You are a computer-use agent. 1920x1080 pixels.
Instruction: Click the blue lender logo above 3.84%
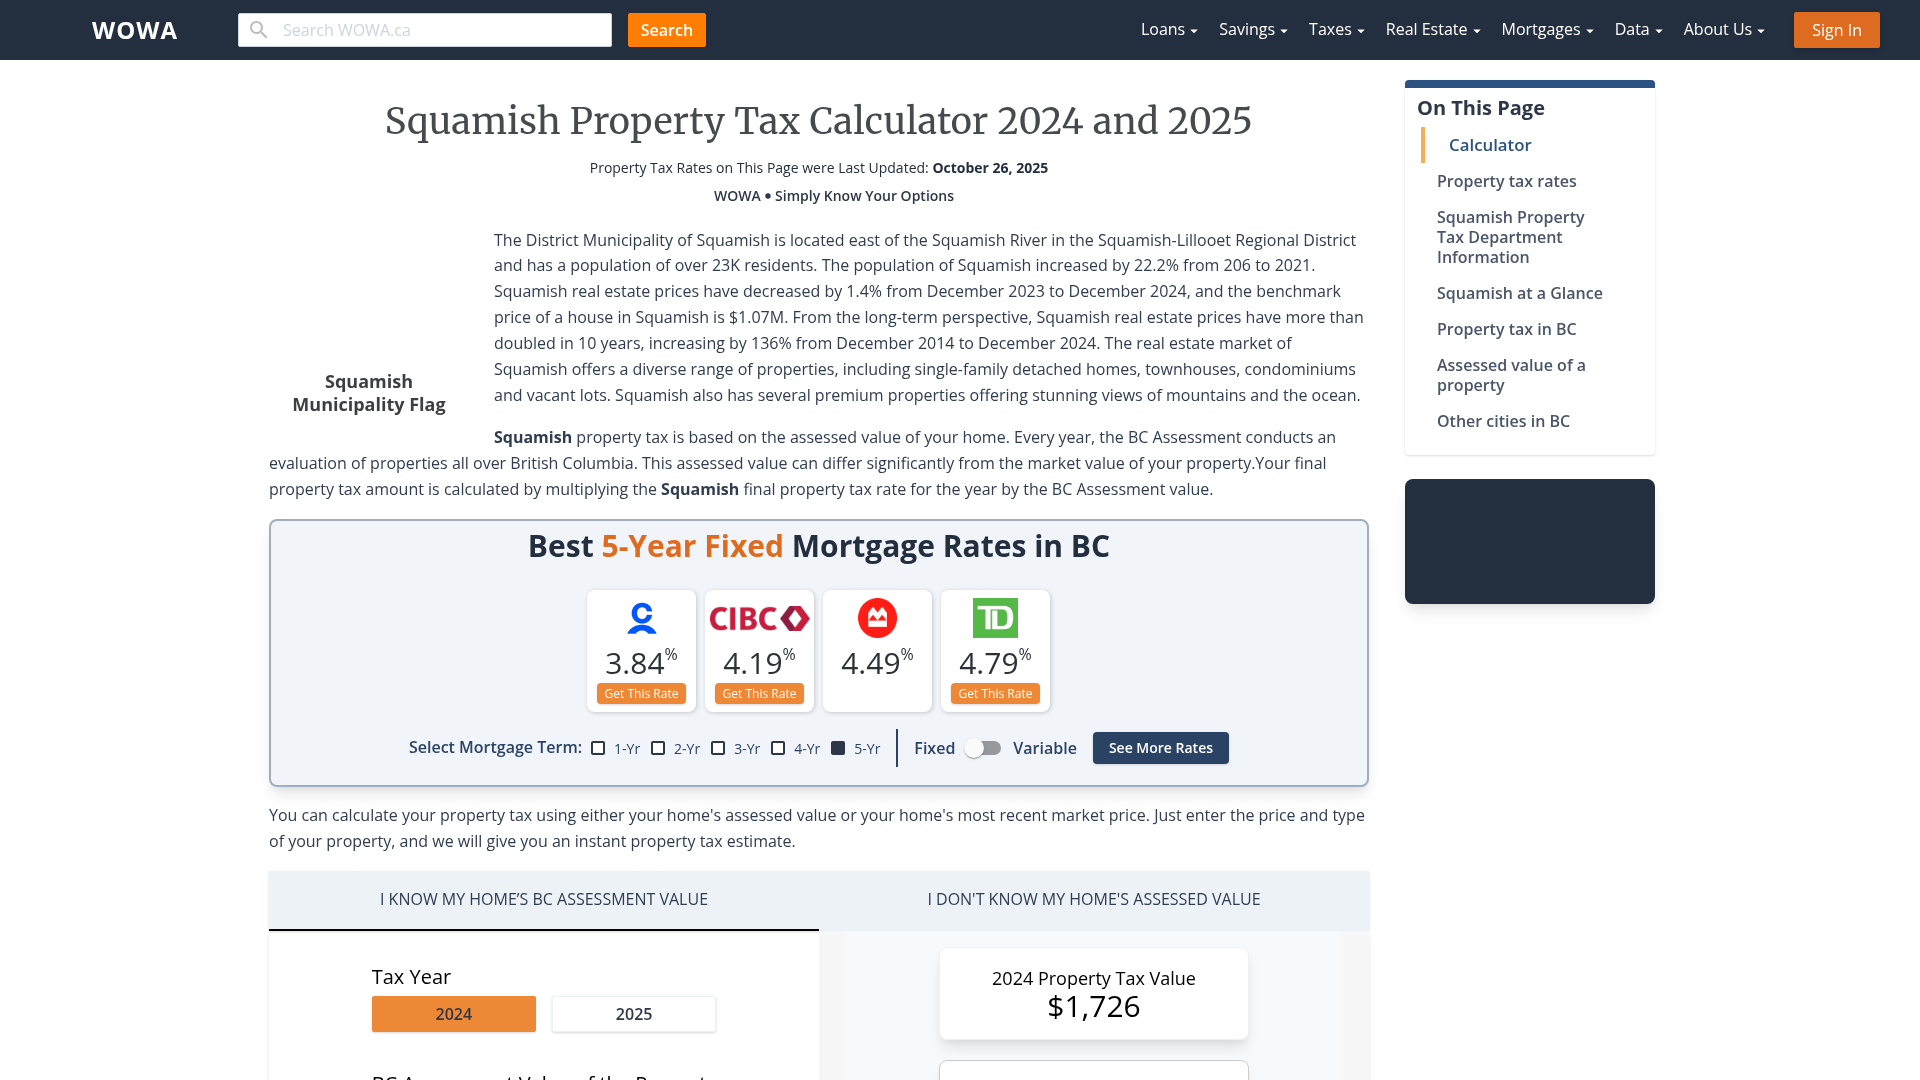(641, 618)
